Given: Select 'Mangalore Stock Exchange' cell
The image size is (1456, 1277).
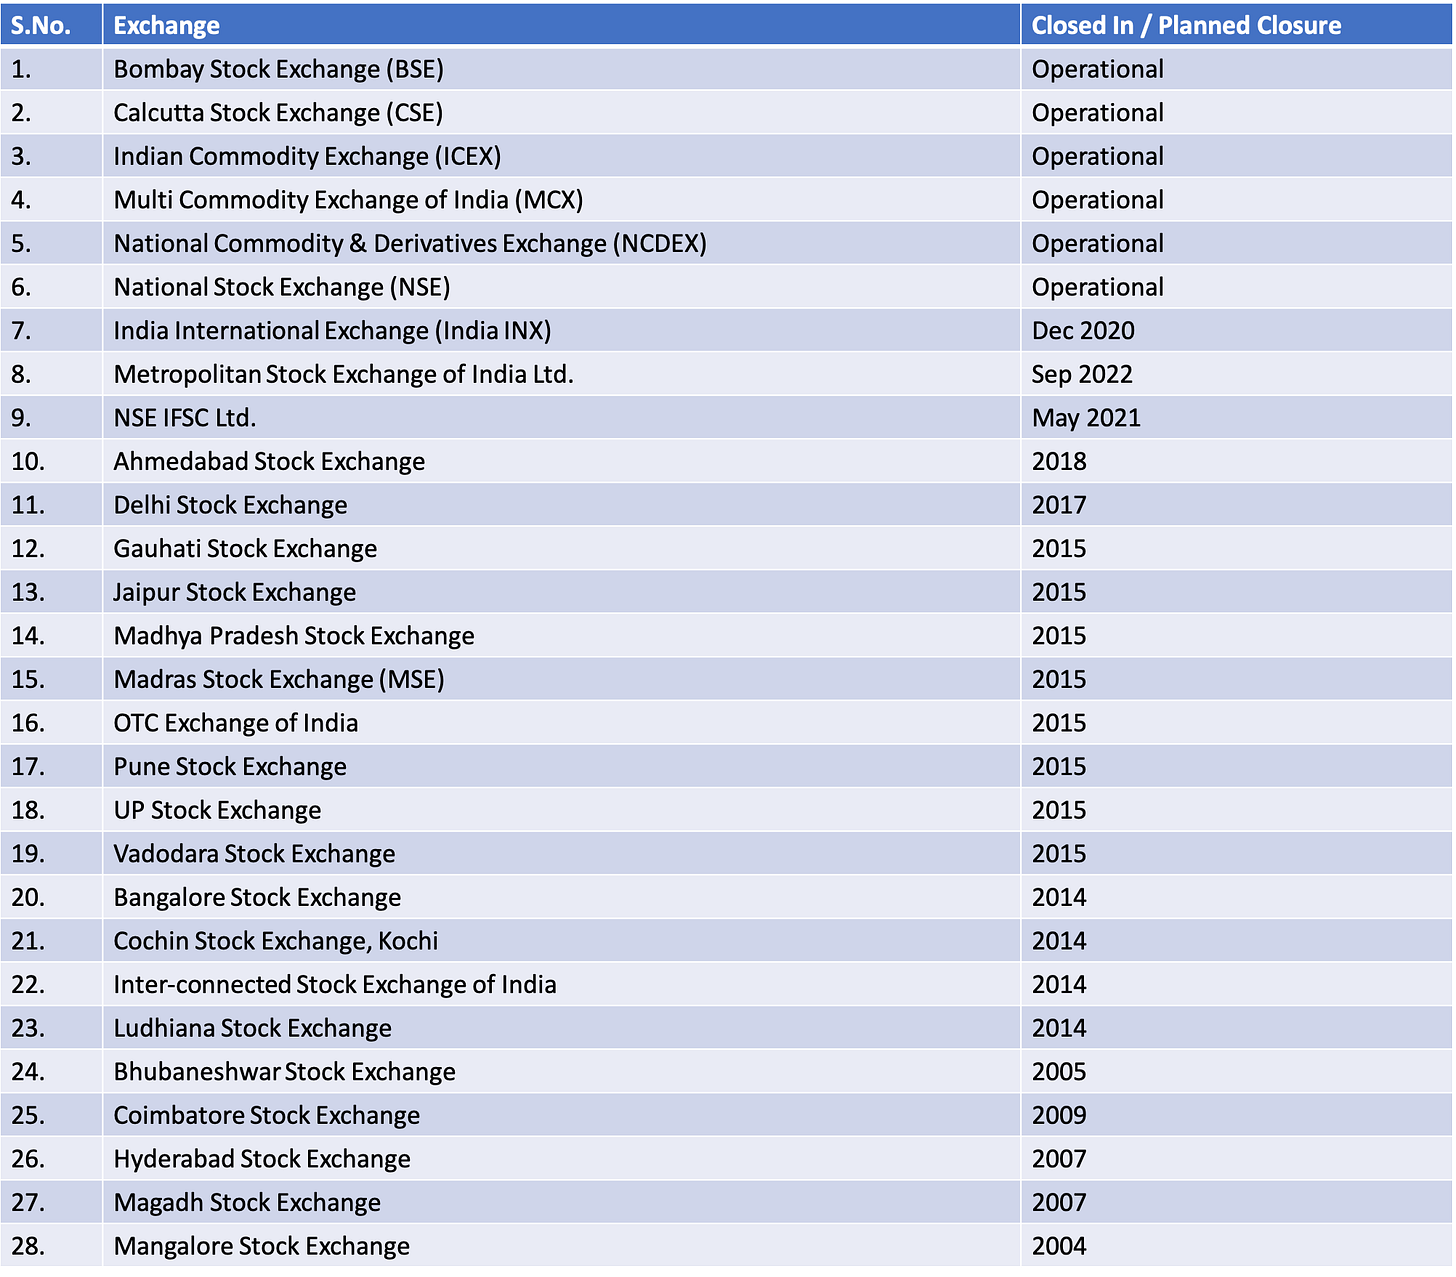Looking at the screenshot, I should click(561, 1245).
